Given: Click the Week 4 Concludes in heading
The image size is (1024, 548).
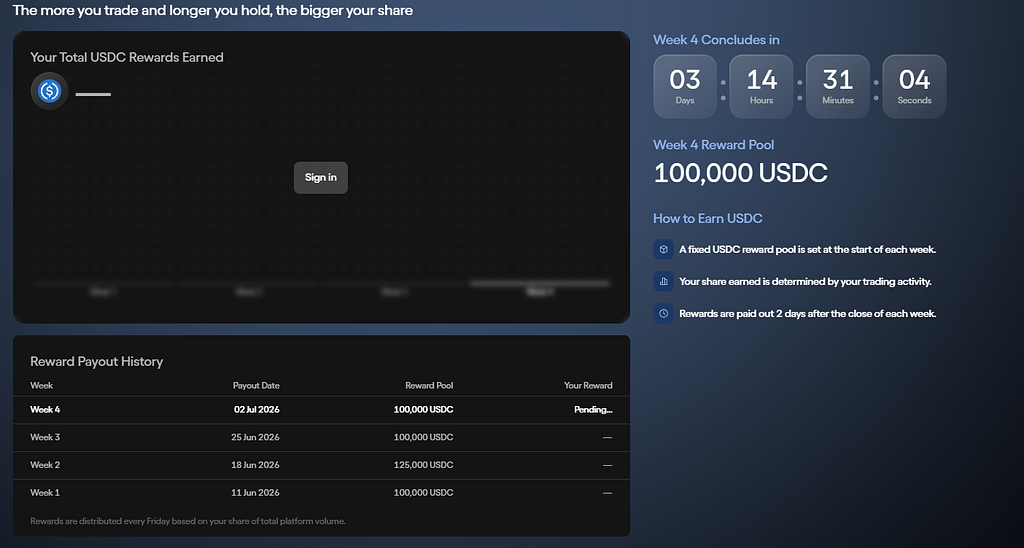Looking at the screenshot, I should pyautogui.click(x=716, y=40).
